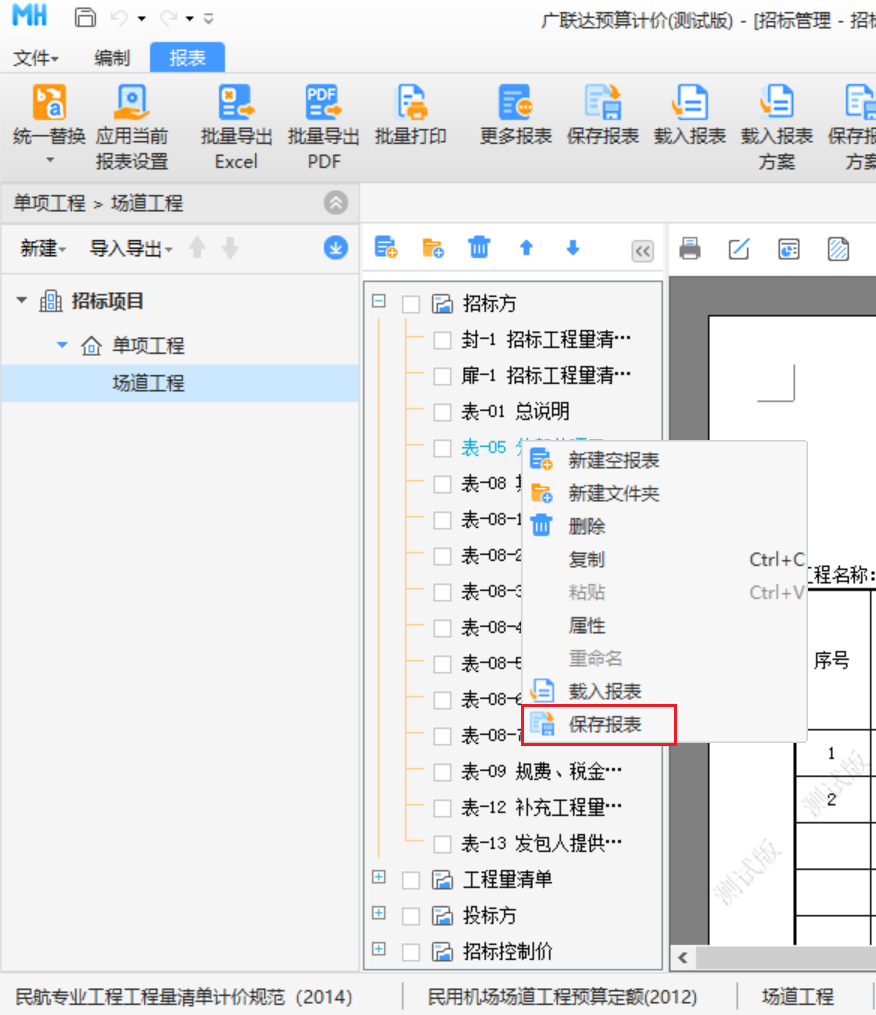This screenshot has height=1015, width=876.
Task: Click the horizontal scrollbar left arrow
Action: point(683,958)
